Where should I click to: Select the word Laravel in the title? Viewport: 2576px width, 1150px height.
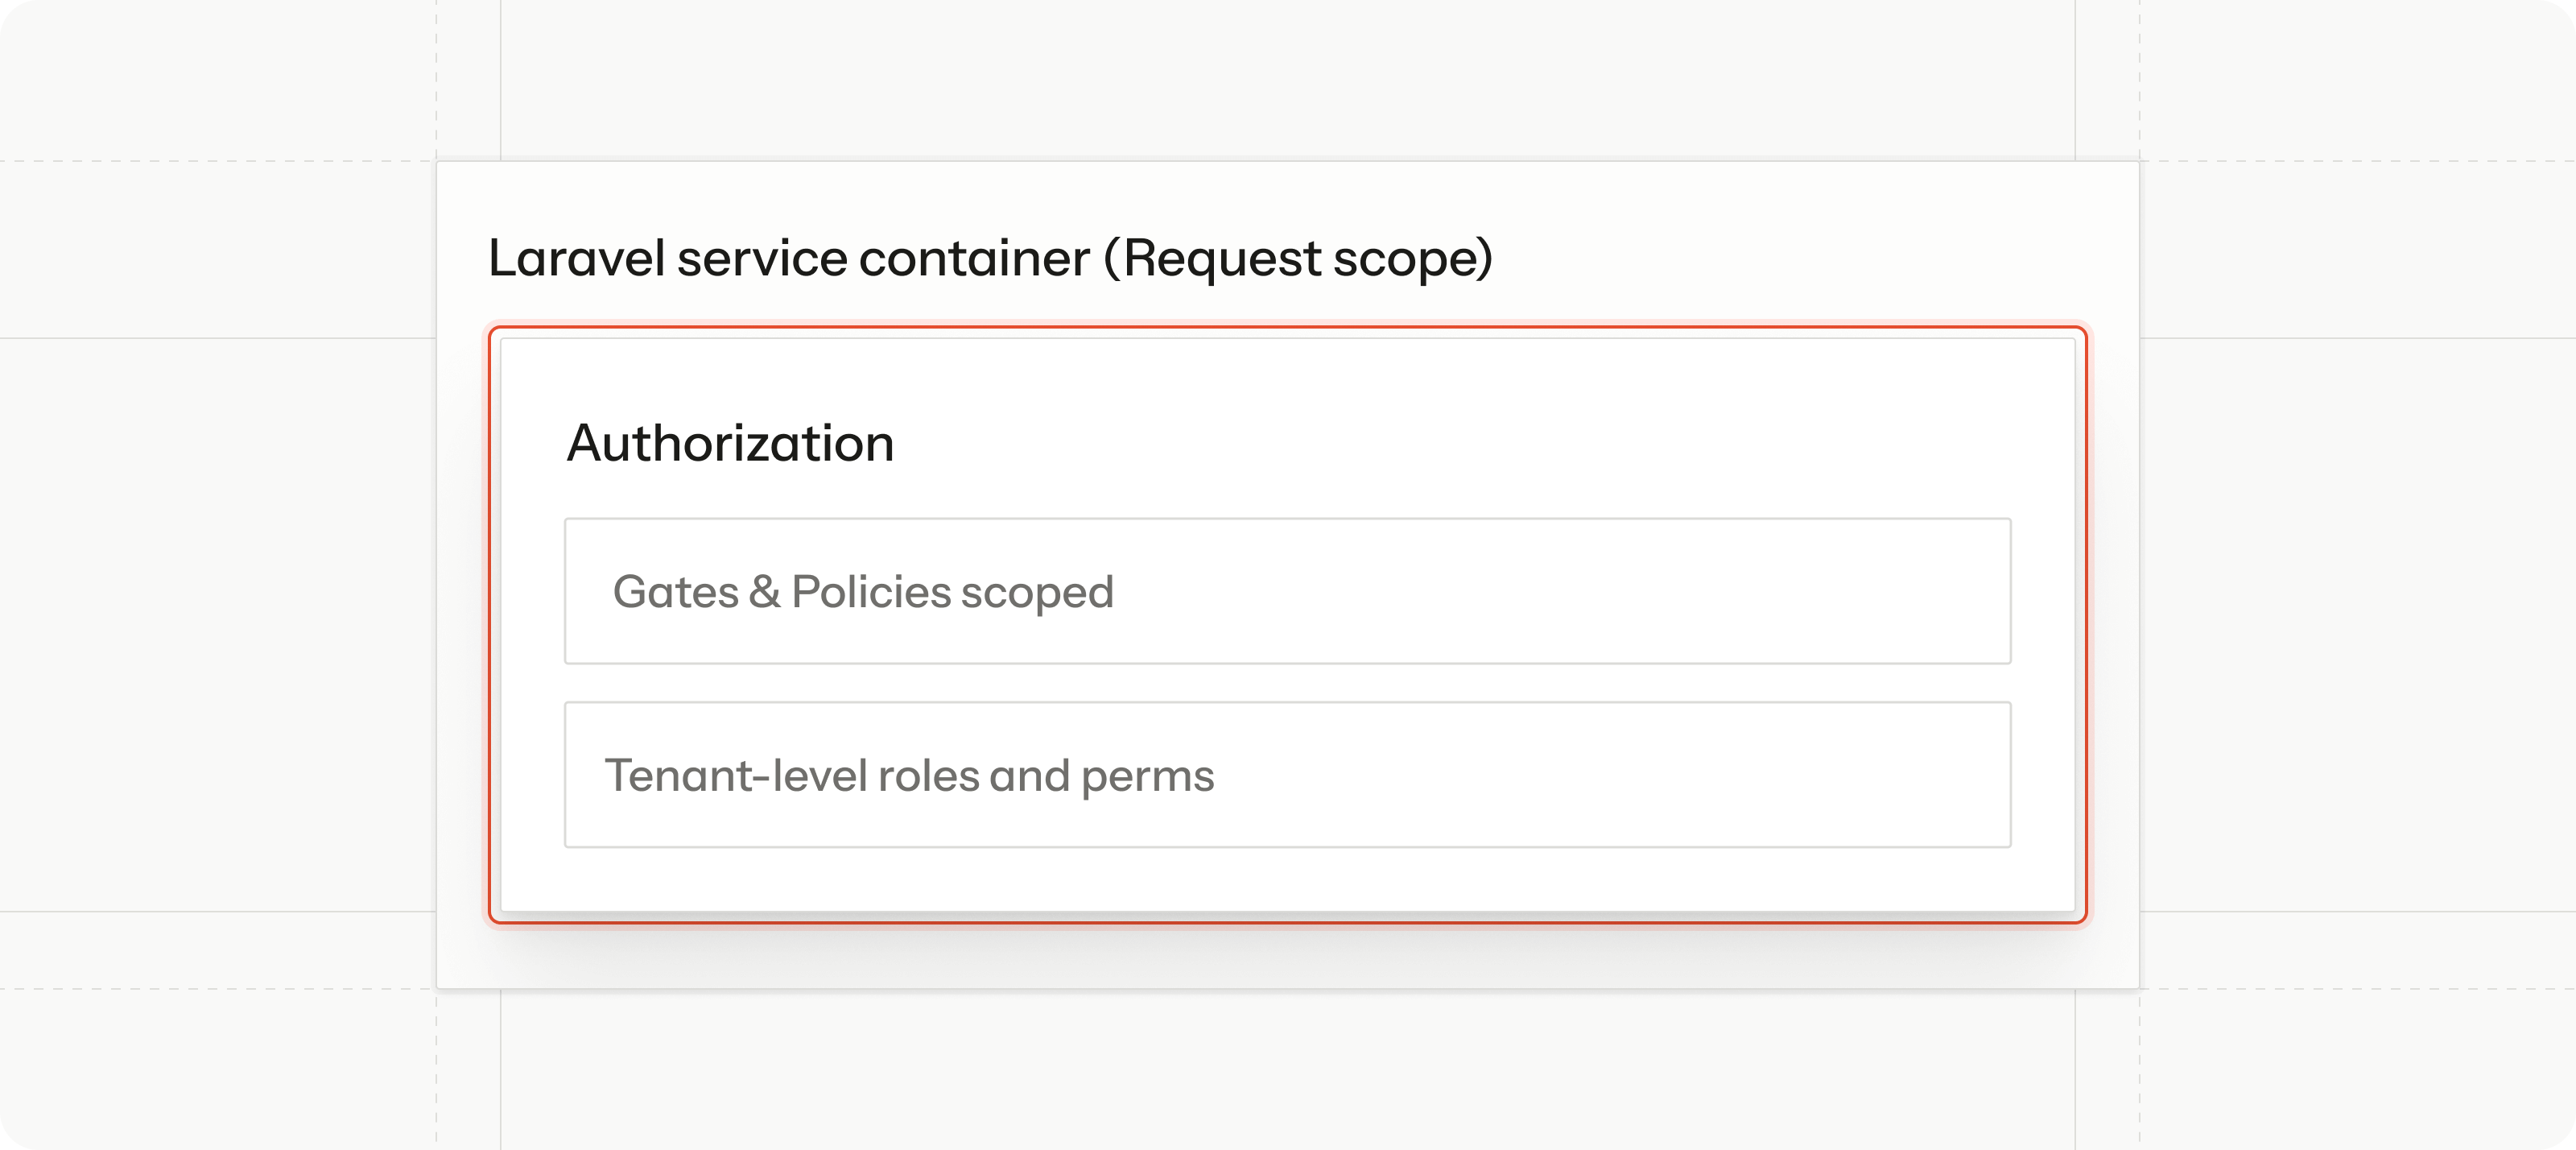coord(577,258)
